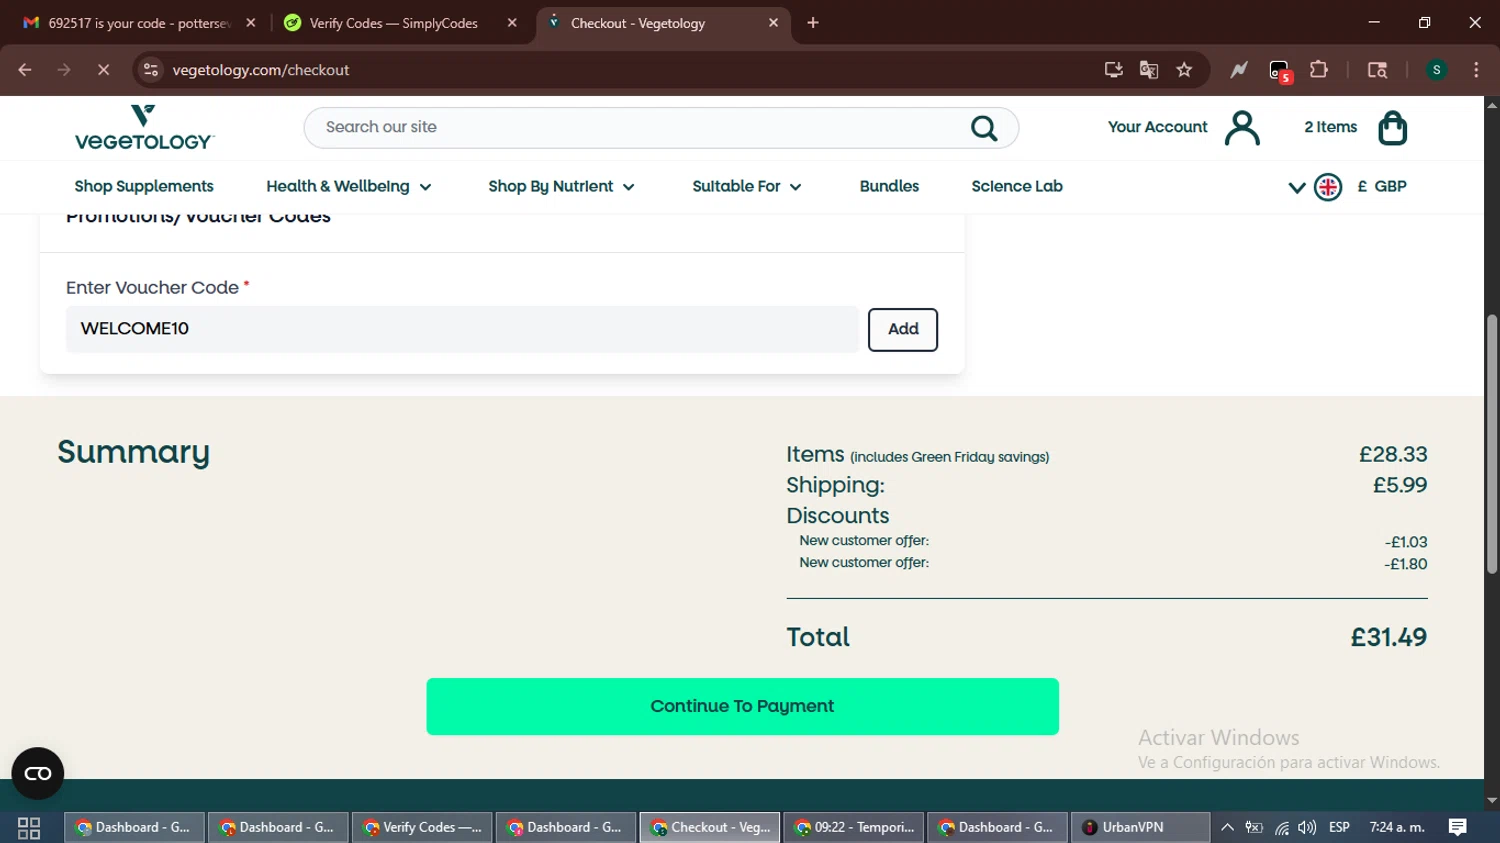Screen dimensions: 1500x843
Task: Click install app icon in address bar
Action: click(1113, 70)
